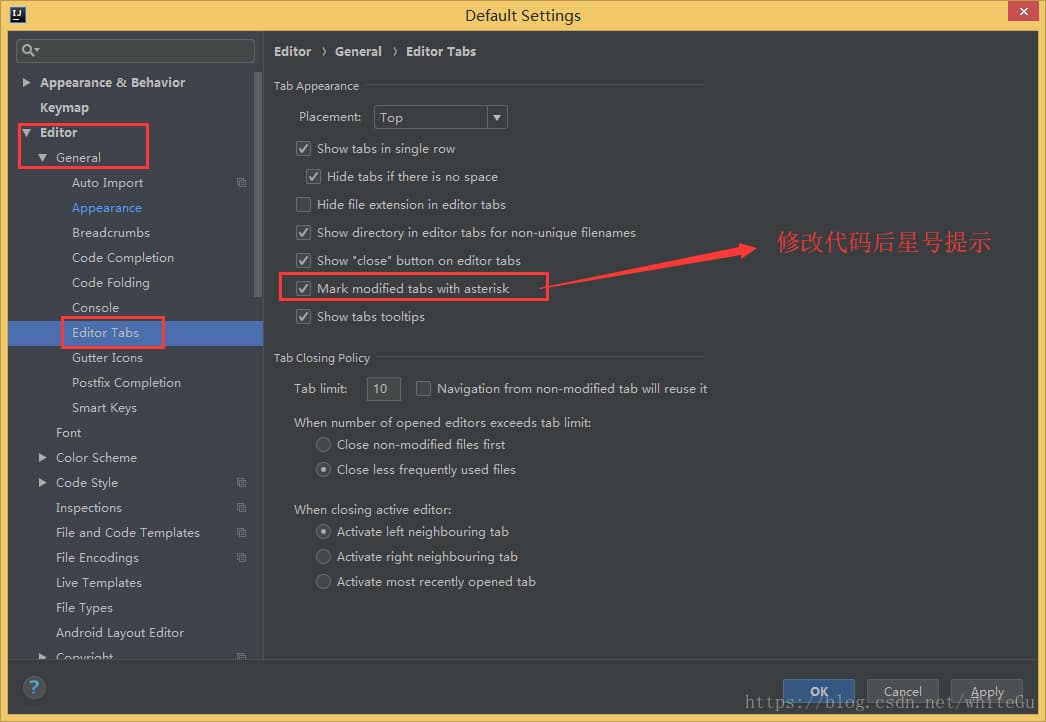Viewport: 1046px width, 722px height.
Task: Select Close non-modified files first
Action: point(323,445)
